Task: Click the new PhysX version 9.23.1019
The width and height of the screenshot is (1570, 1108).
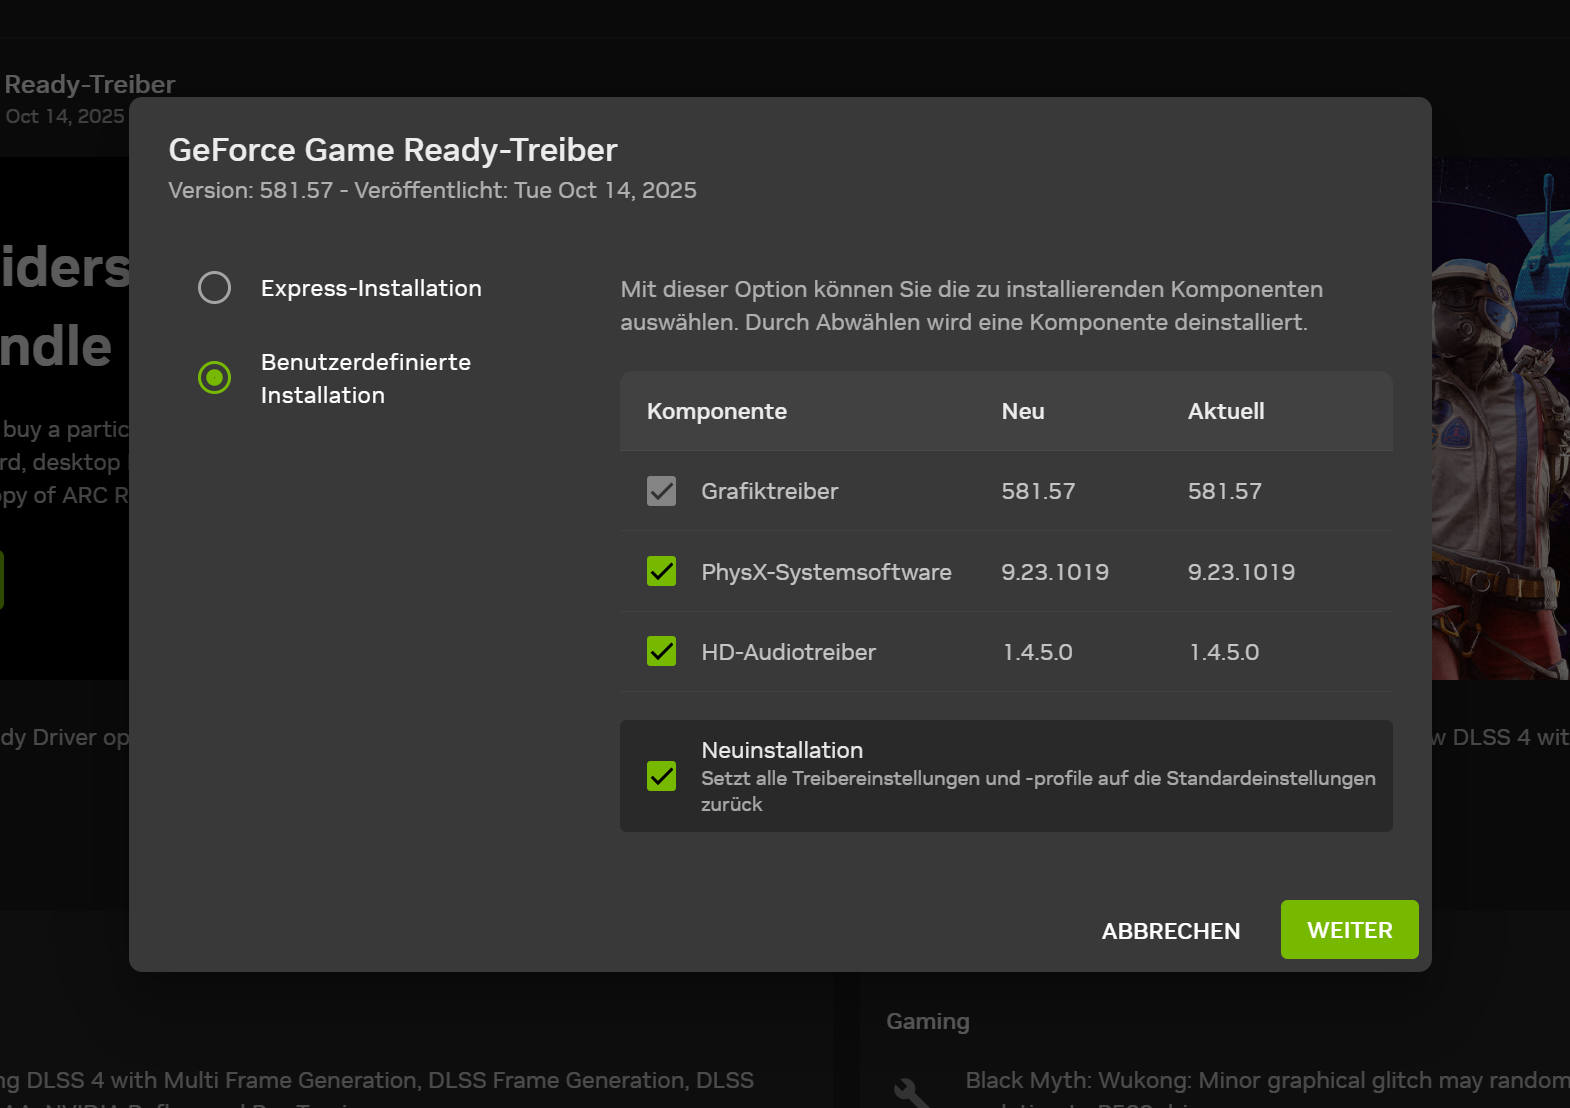Action: (1055, 572)
